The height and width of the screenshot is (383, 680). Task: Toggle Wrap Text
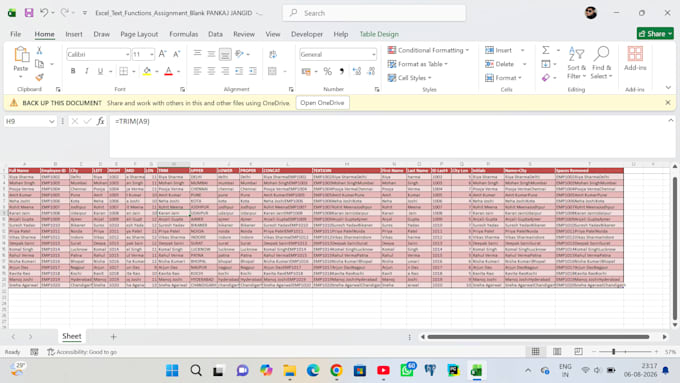(273, 54)
